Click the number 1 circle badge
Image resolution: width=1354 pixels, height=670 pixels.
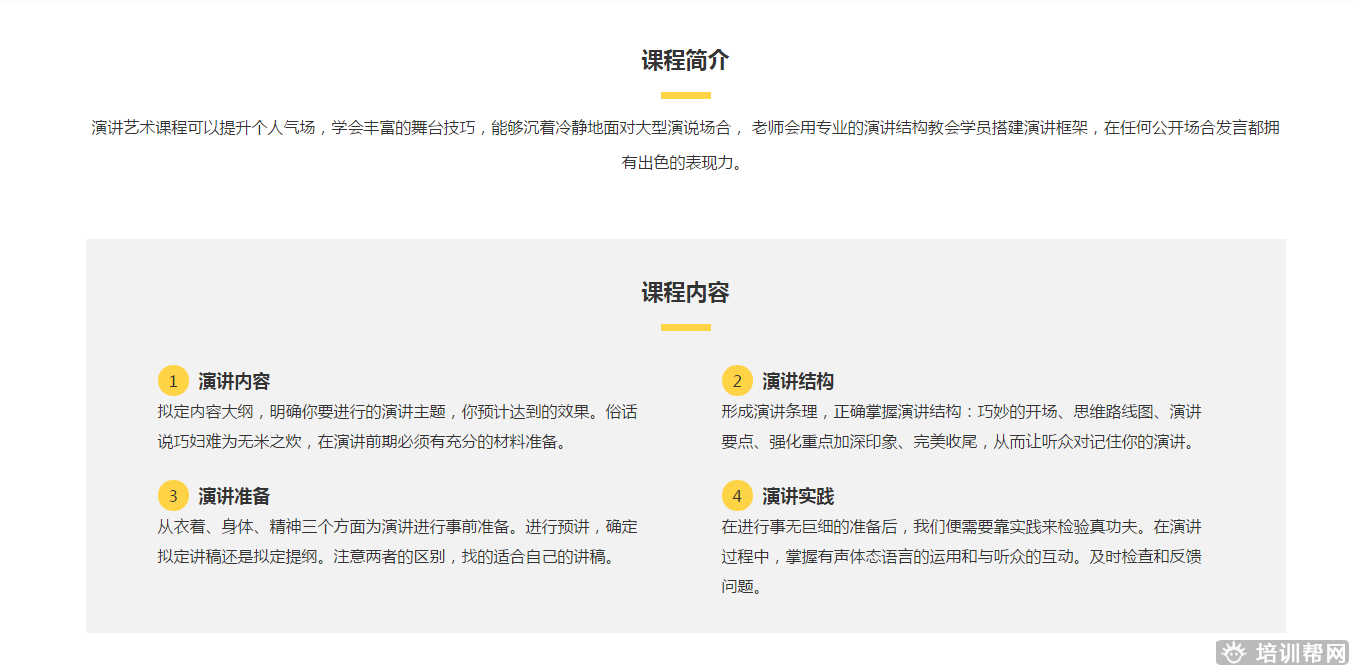click(173, 381)
